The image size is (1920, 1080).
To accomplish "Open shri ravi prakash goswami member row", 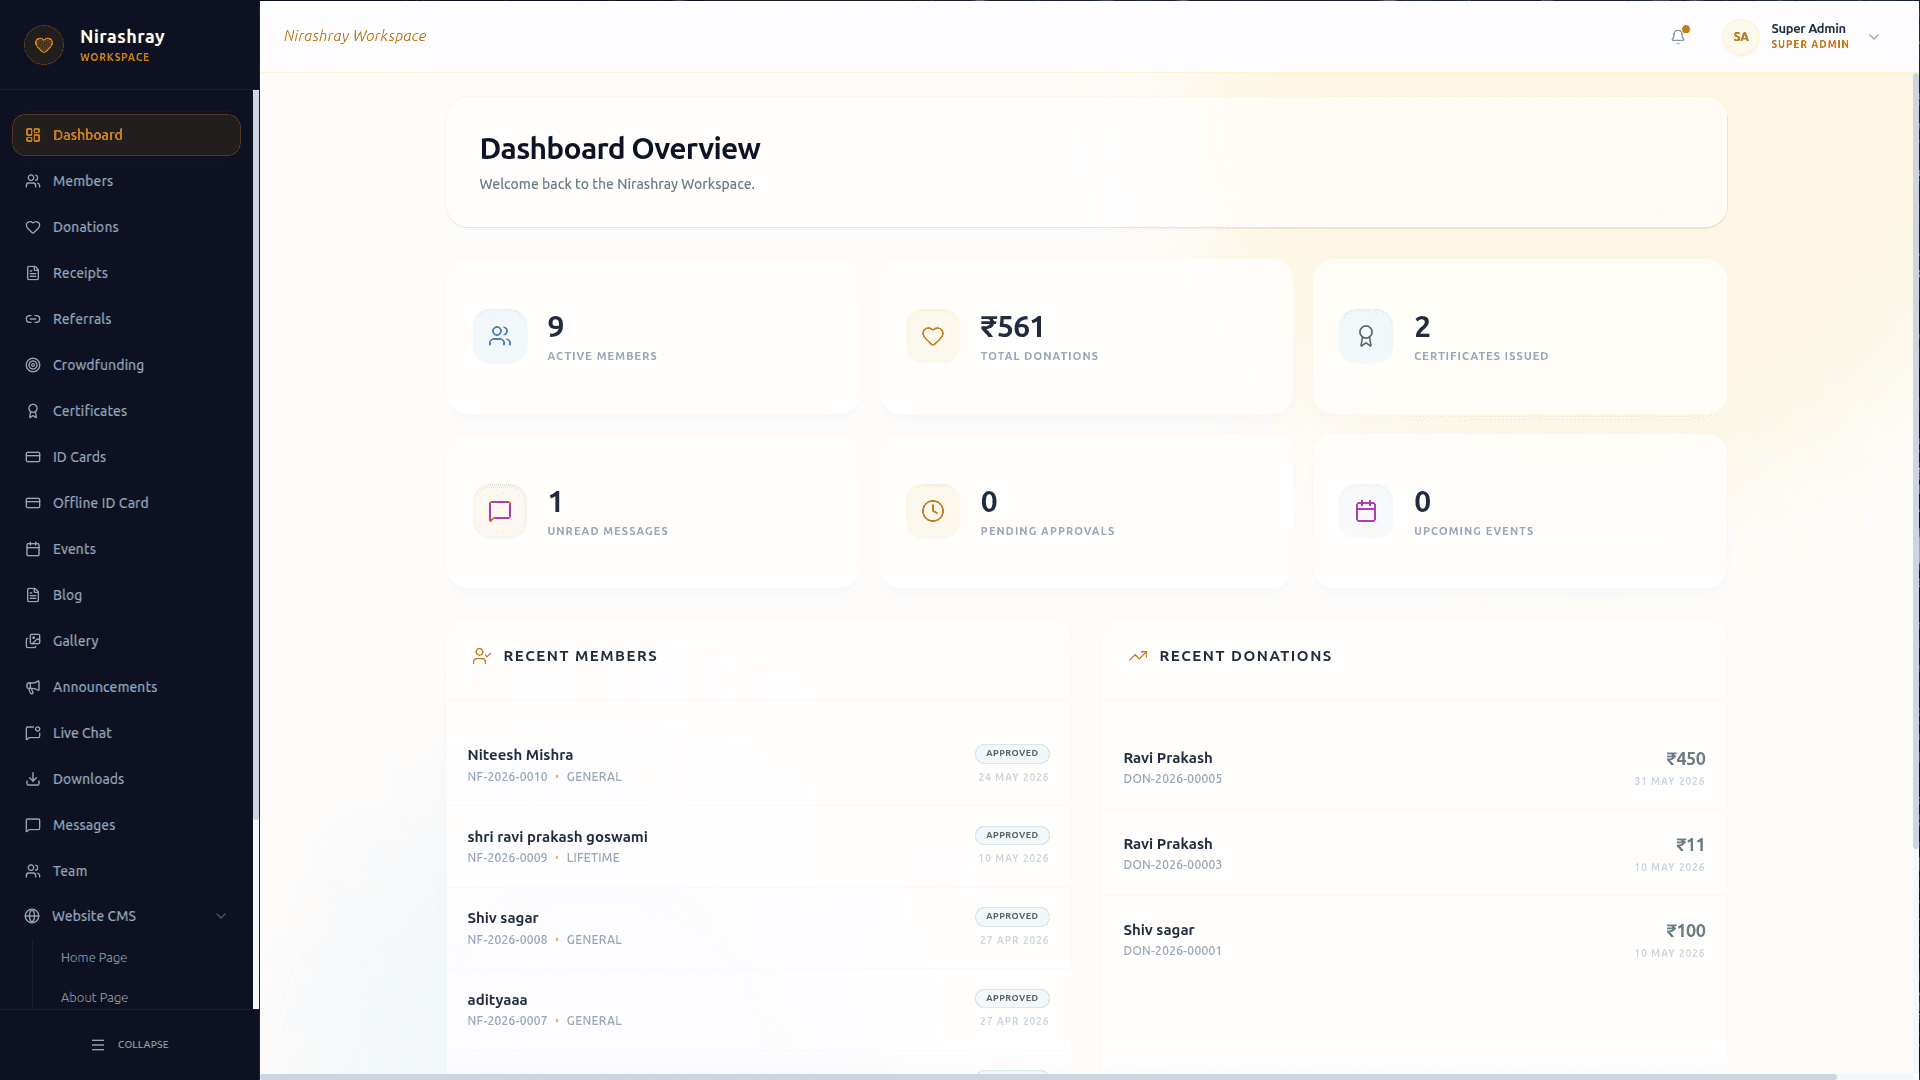I will 758,847.
